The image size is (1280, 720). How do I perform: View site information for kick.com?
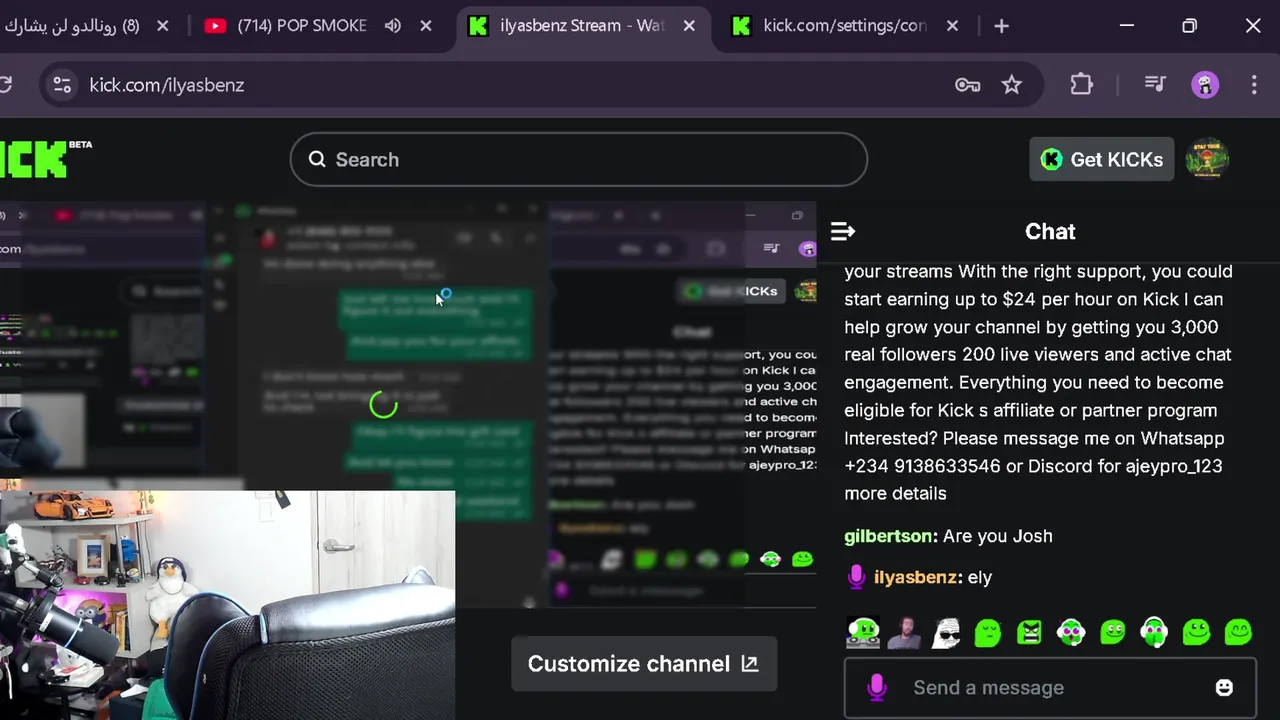62,85
